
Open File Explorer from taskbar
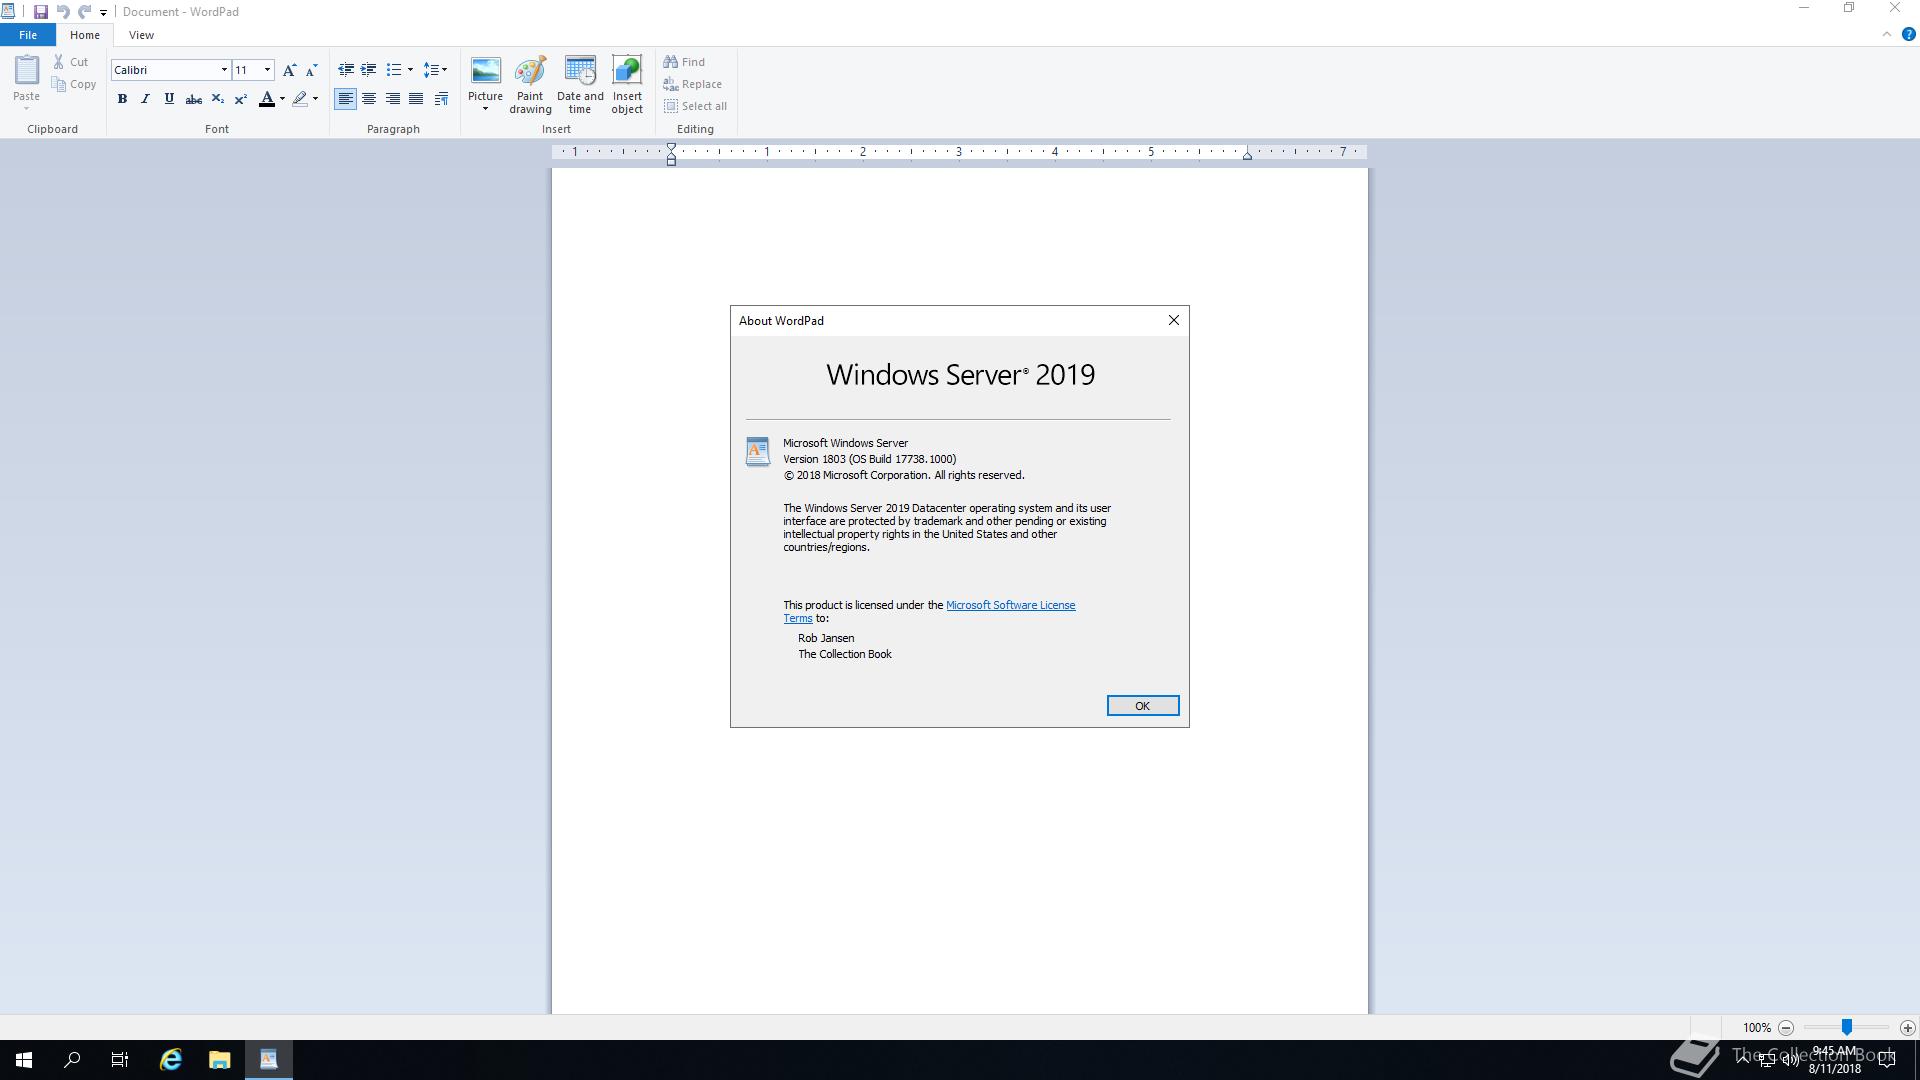220,1060
